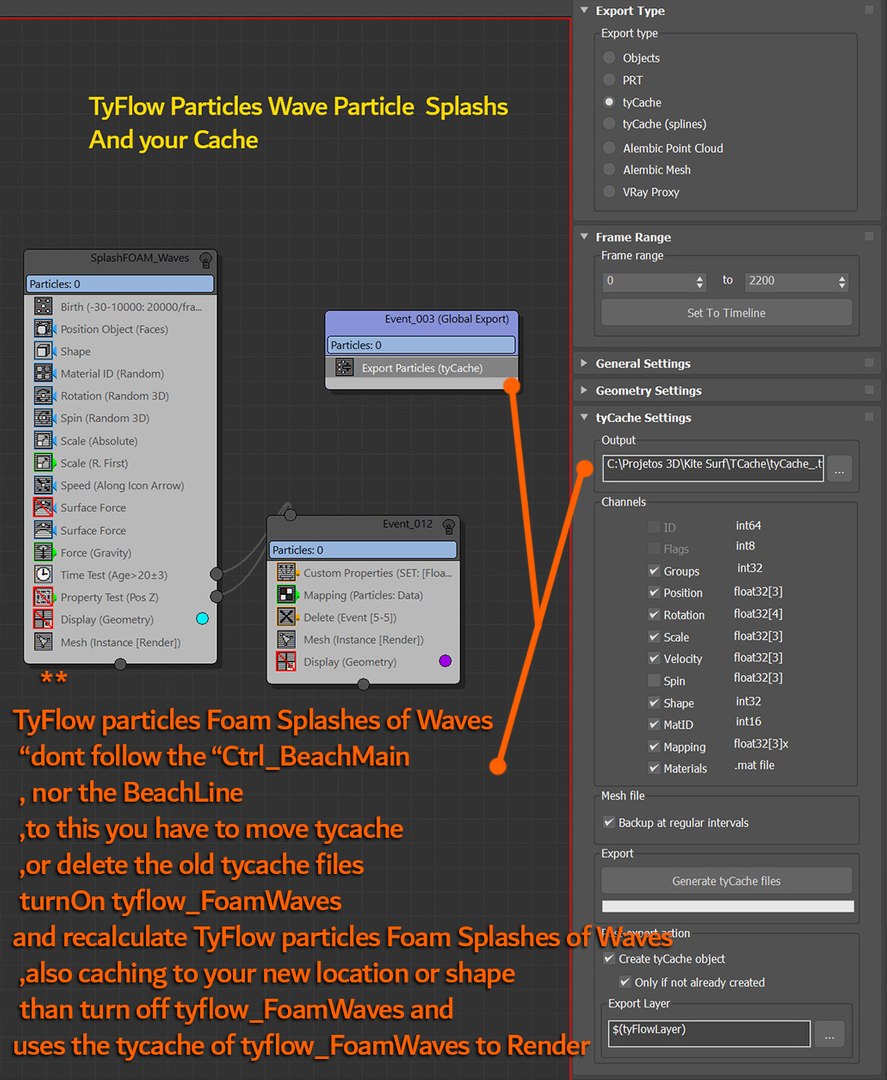Viewport: 887px width, 1080px height.
Task: Select the Export Particles (tyCache) operator icon
Action: coord(344,367)
